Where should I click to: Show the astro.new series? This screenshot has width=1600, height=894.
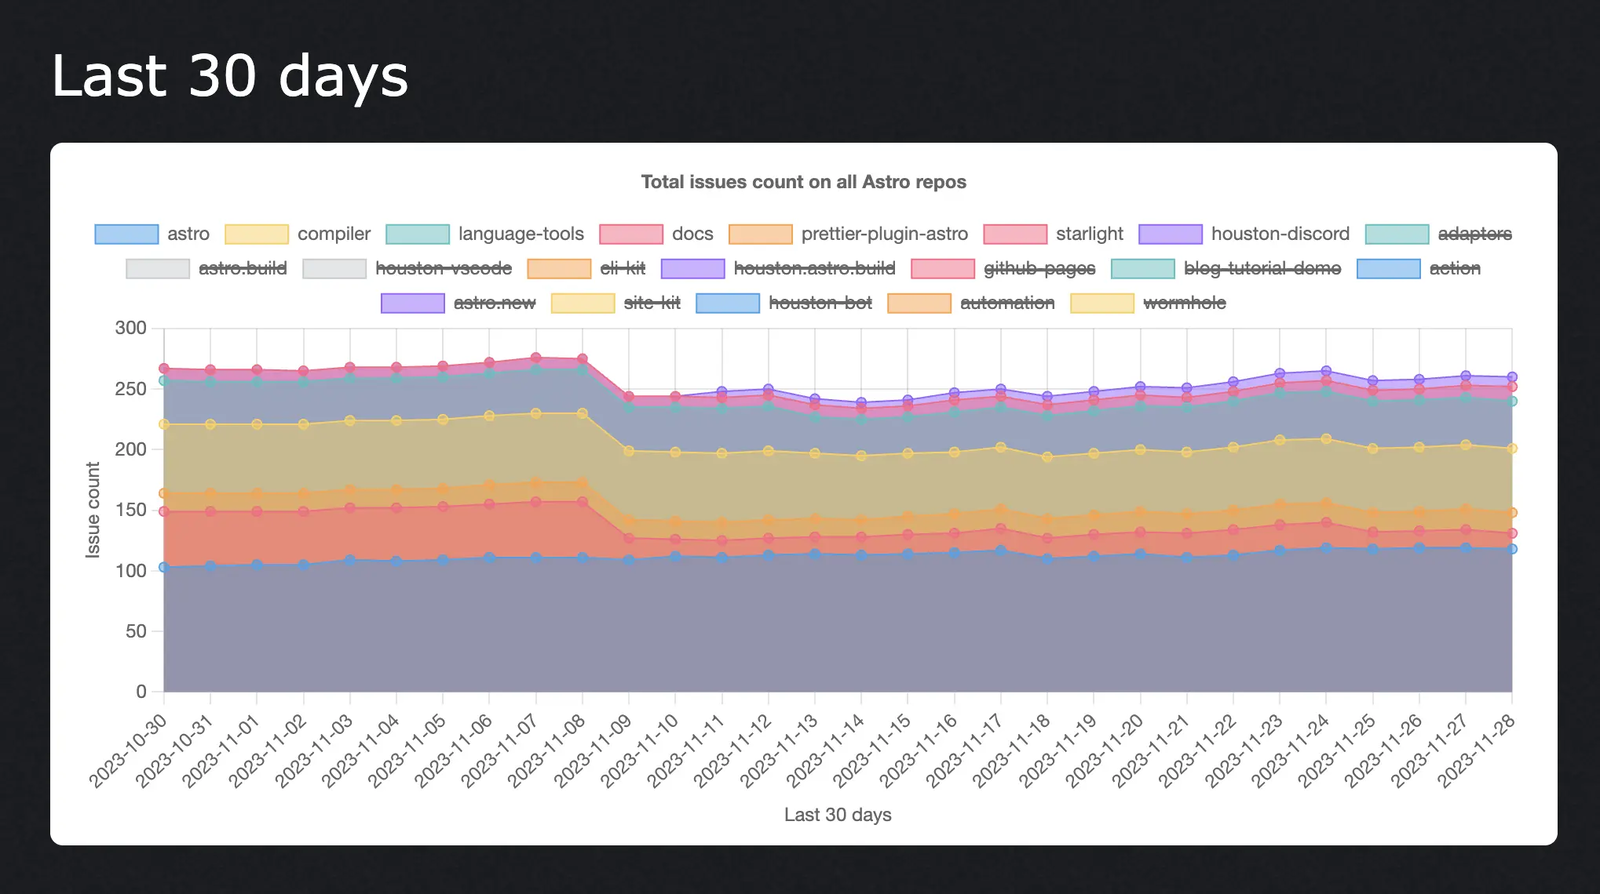pyautogui.click(x=413, y=303)
